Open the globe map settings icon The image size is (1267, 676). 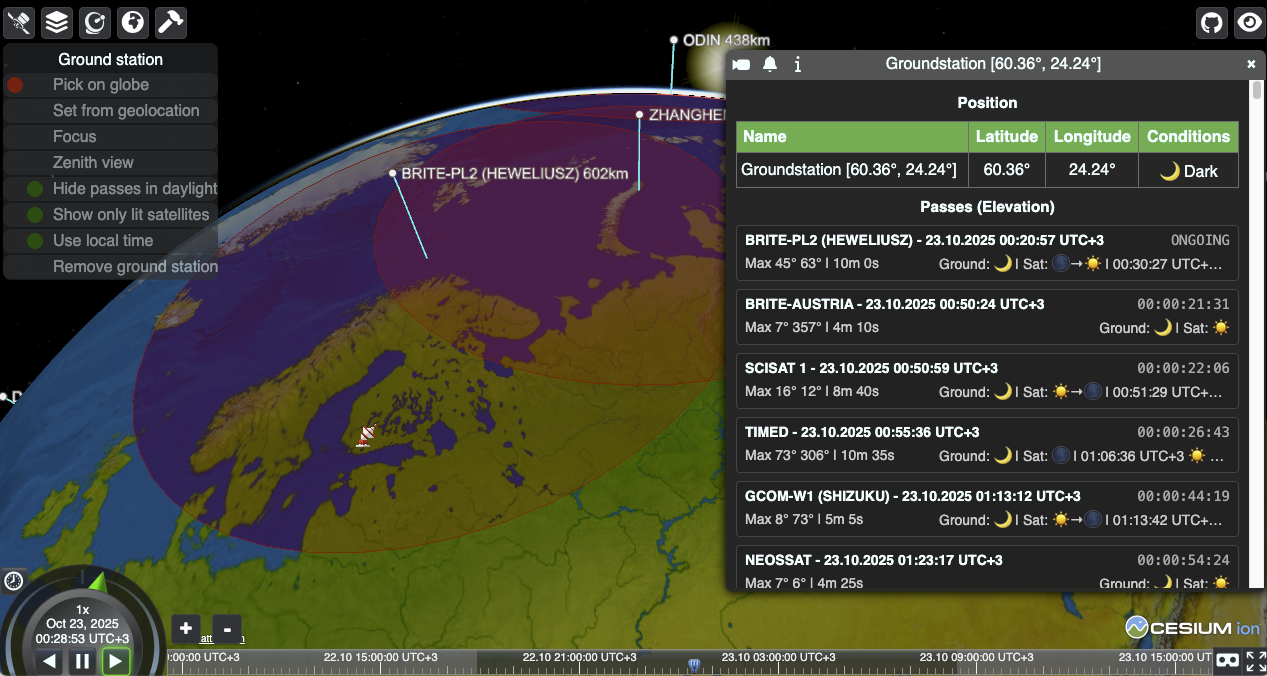[133, 21]
